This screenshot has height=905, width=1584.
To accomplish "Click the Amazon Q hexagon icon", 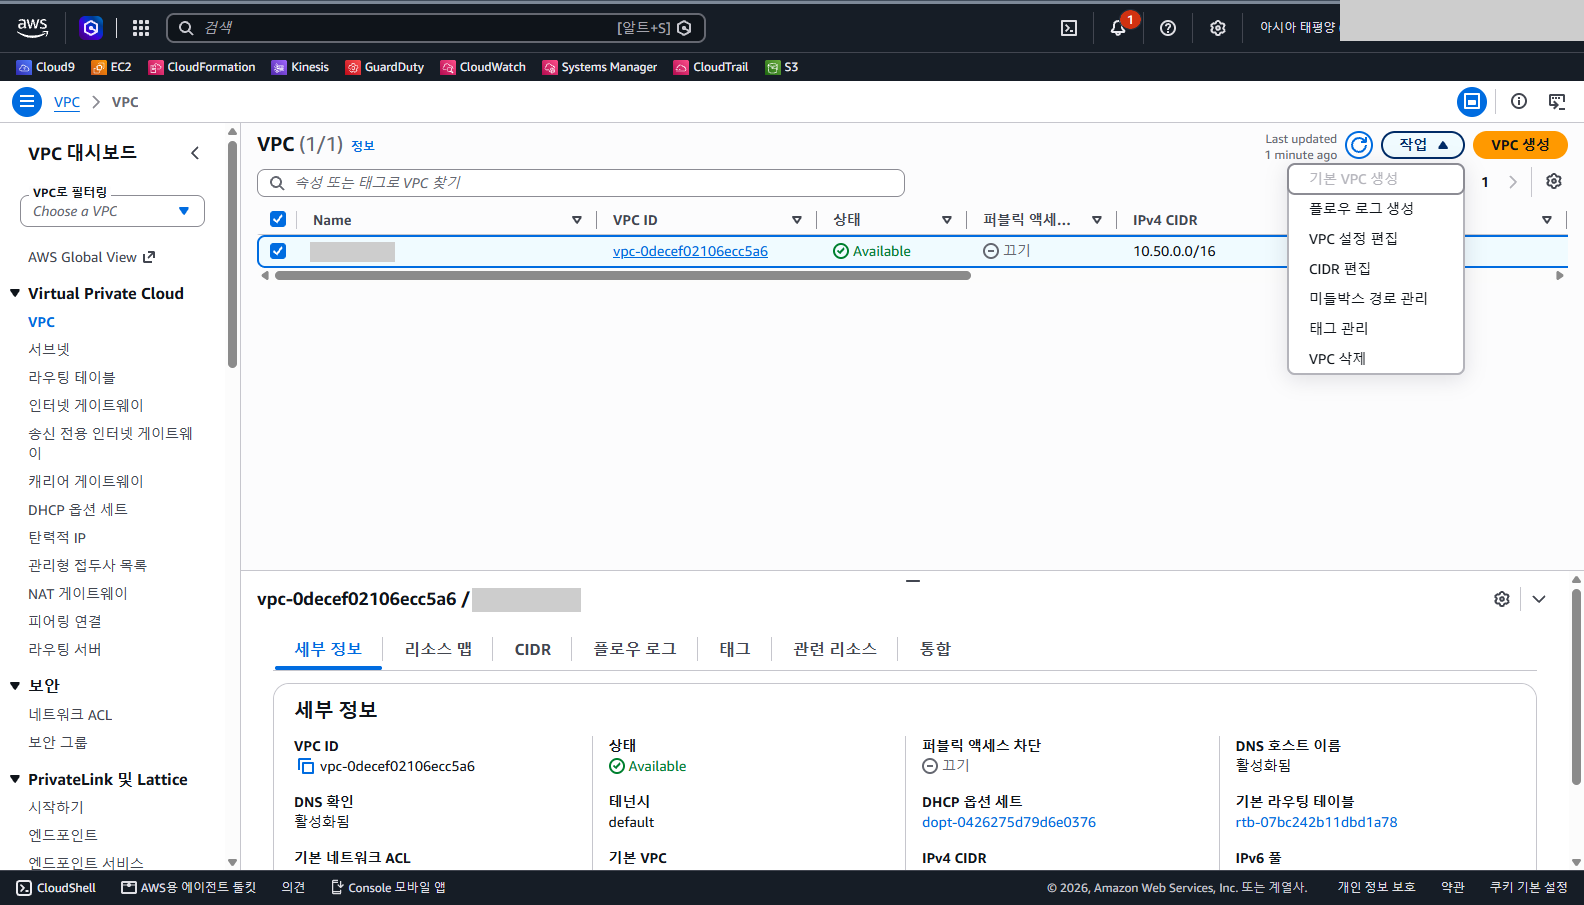I will (91, 28).
